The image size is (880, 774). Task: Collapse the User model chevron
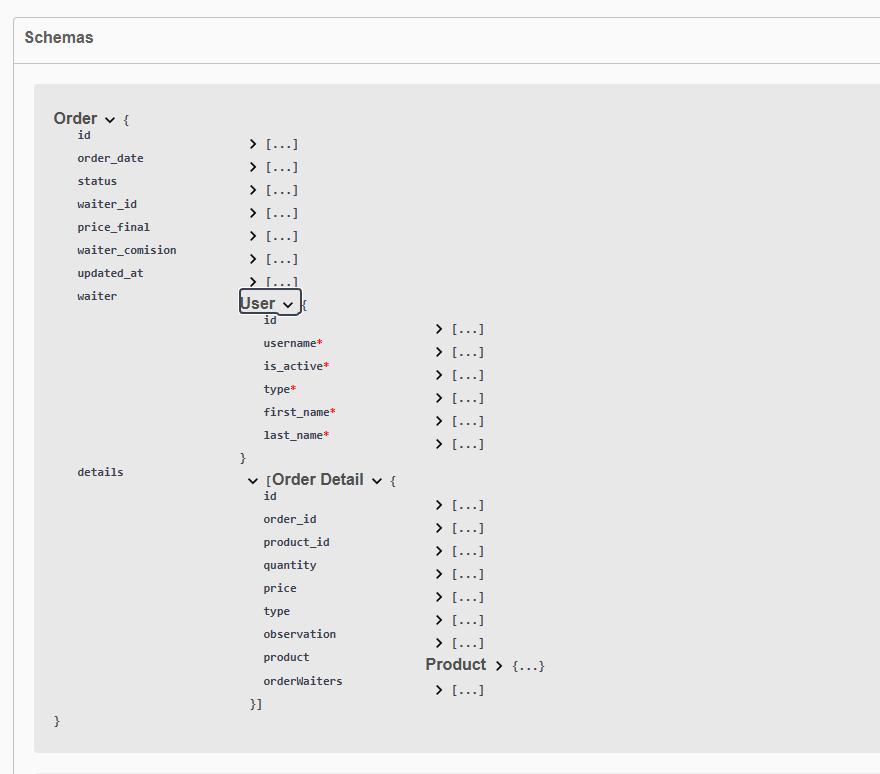click(288, 304)
